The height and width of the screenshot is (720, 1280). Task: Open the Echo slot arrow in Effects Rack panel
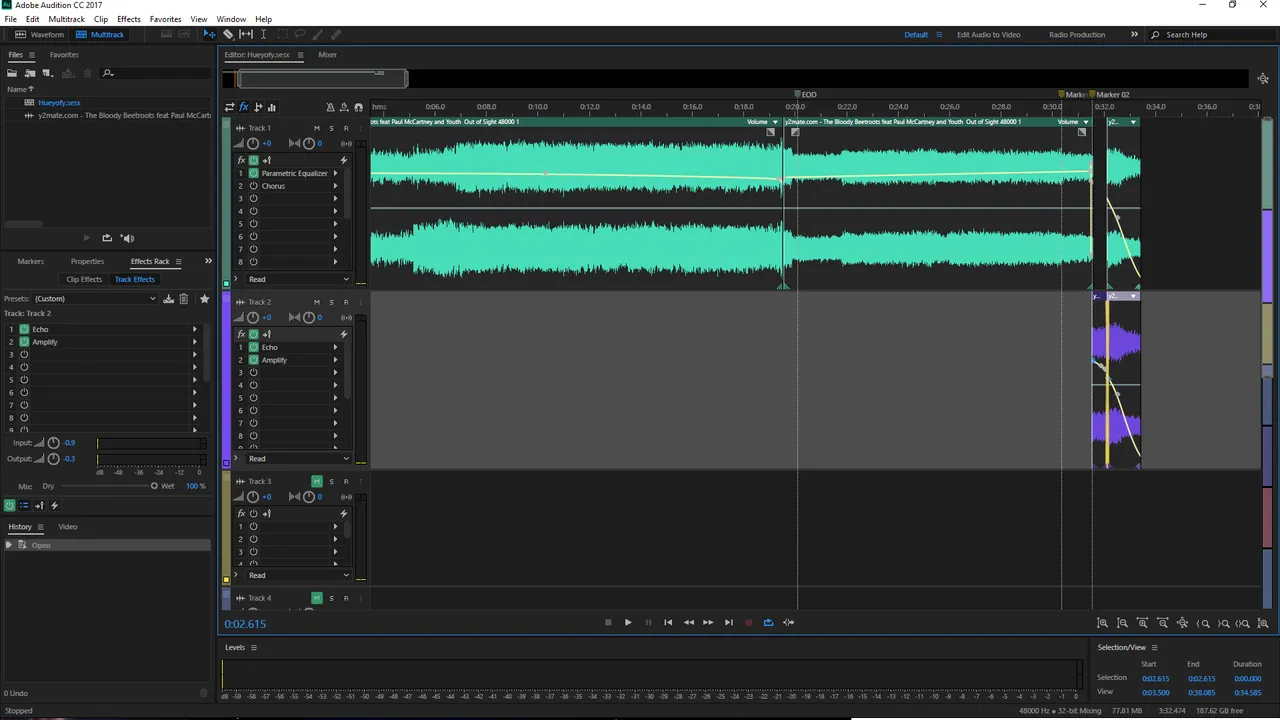coord(195,329)
